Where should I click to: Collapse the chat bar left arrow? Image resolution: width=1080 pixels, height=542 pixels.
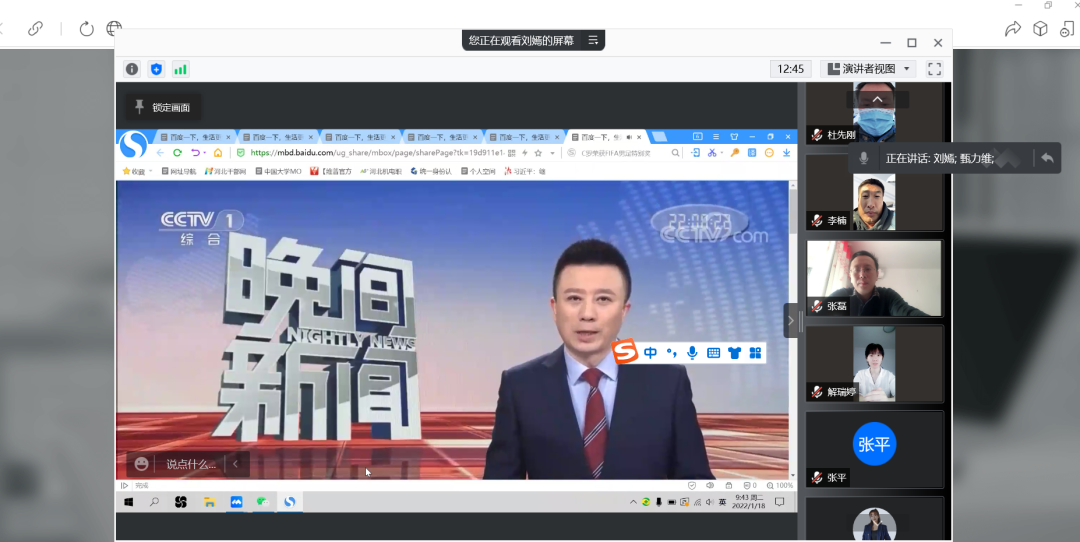click(x=236, y=463)
